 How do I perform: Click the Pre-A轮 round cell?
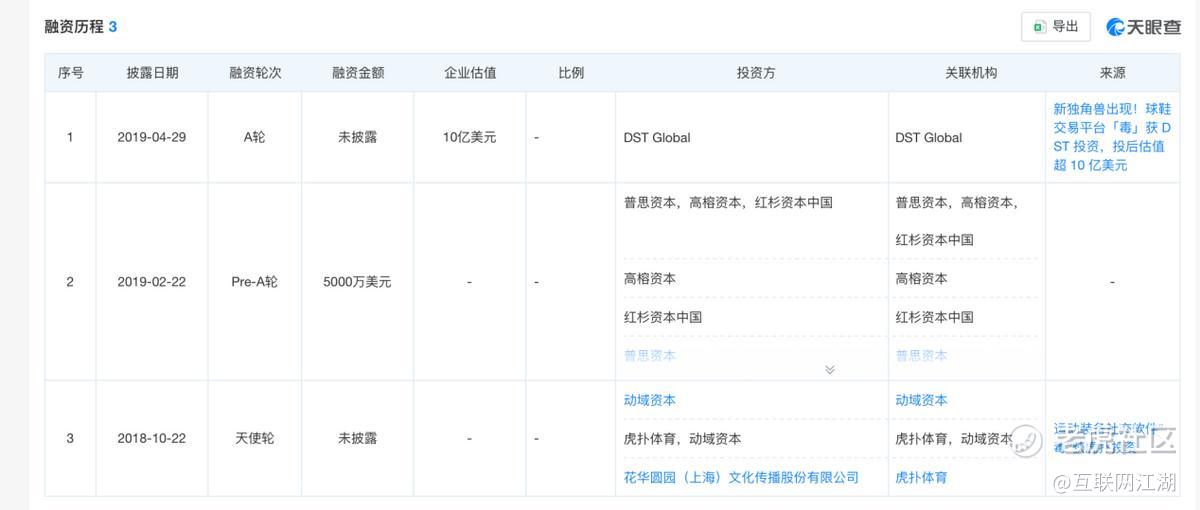point(255,282)
